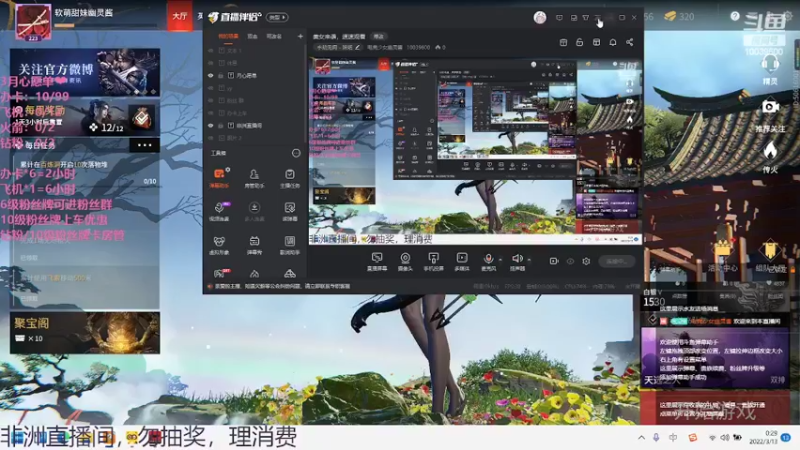
Task: Add a new scene with the plus button
Action: coord(300,36)
